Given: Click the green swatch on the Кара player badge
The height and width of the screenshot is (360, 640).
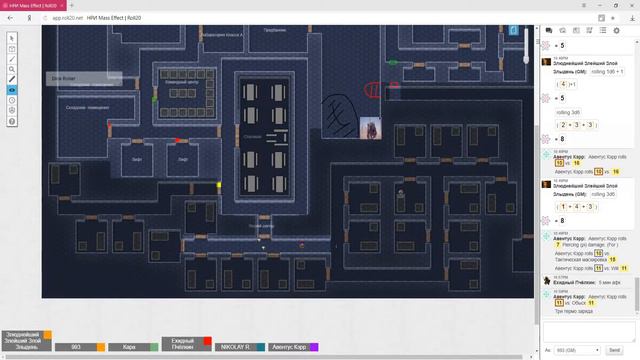Looking at the screenshot, I should tap(154, 347).
